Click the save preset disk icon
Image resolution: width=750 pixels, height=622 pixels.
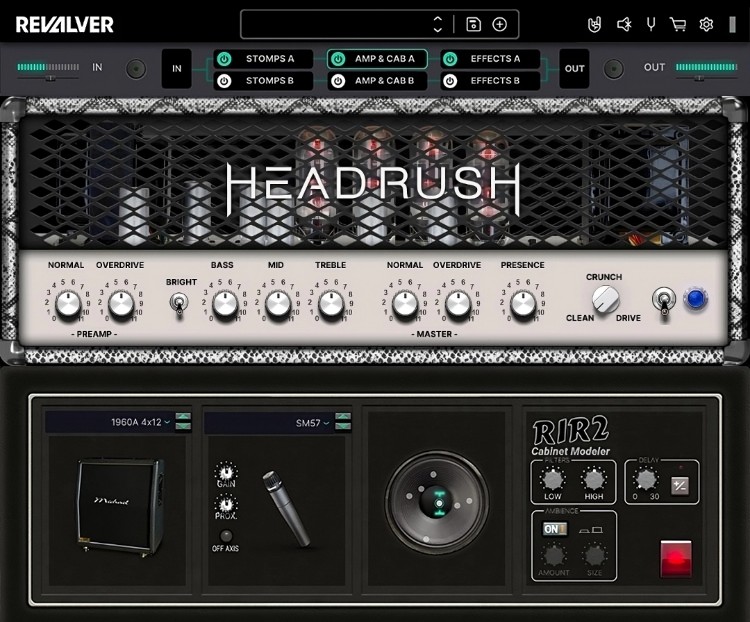click(473, 24)
